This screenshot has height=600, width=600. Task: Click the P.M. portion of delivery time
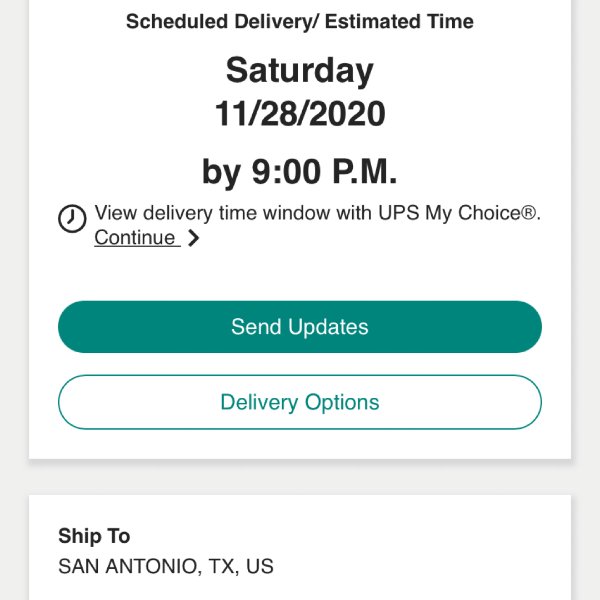pyautogui.click(x=365, y=172)
